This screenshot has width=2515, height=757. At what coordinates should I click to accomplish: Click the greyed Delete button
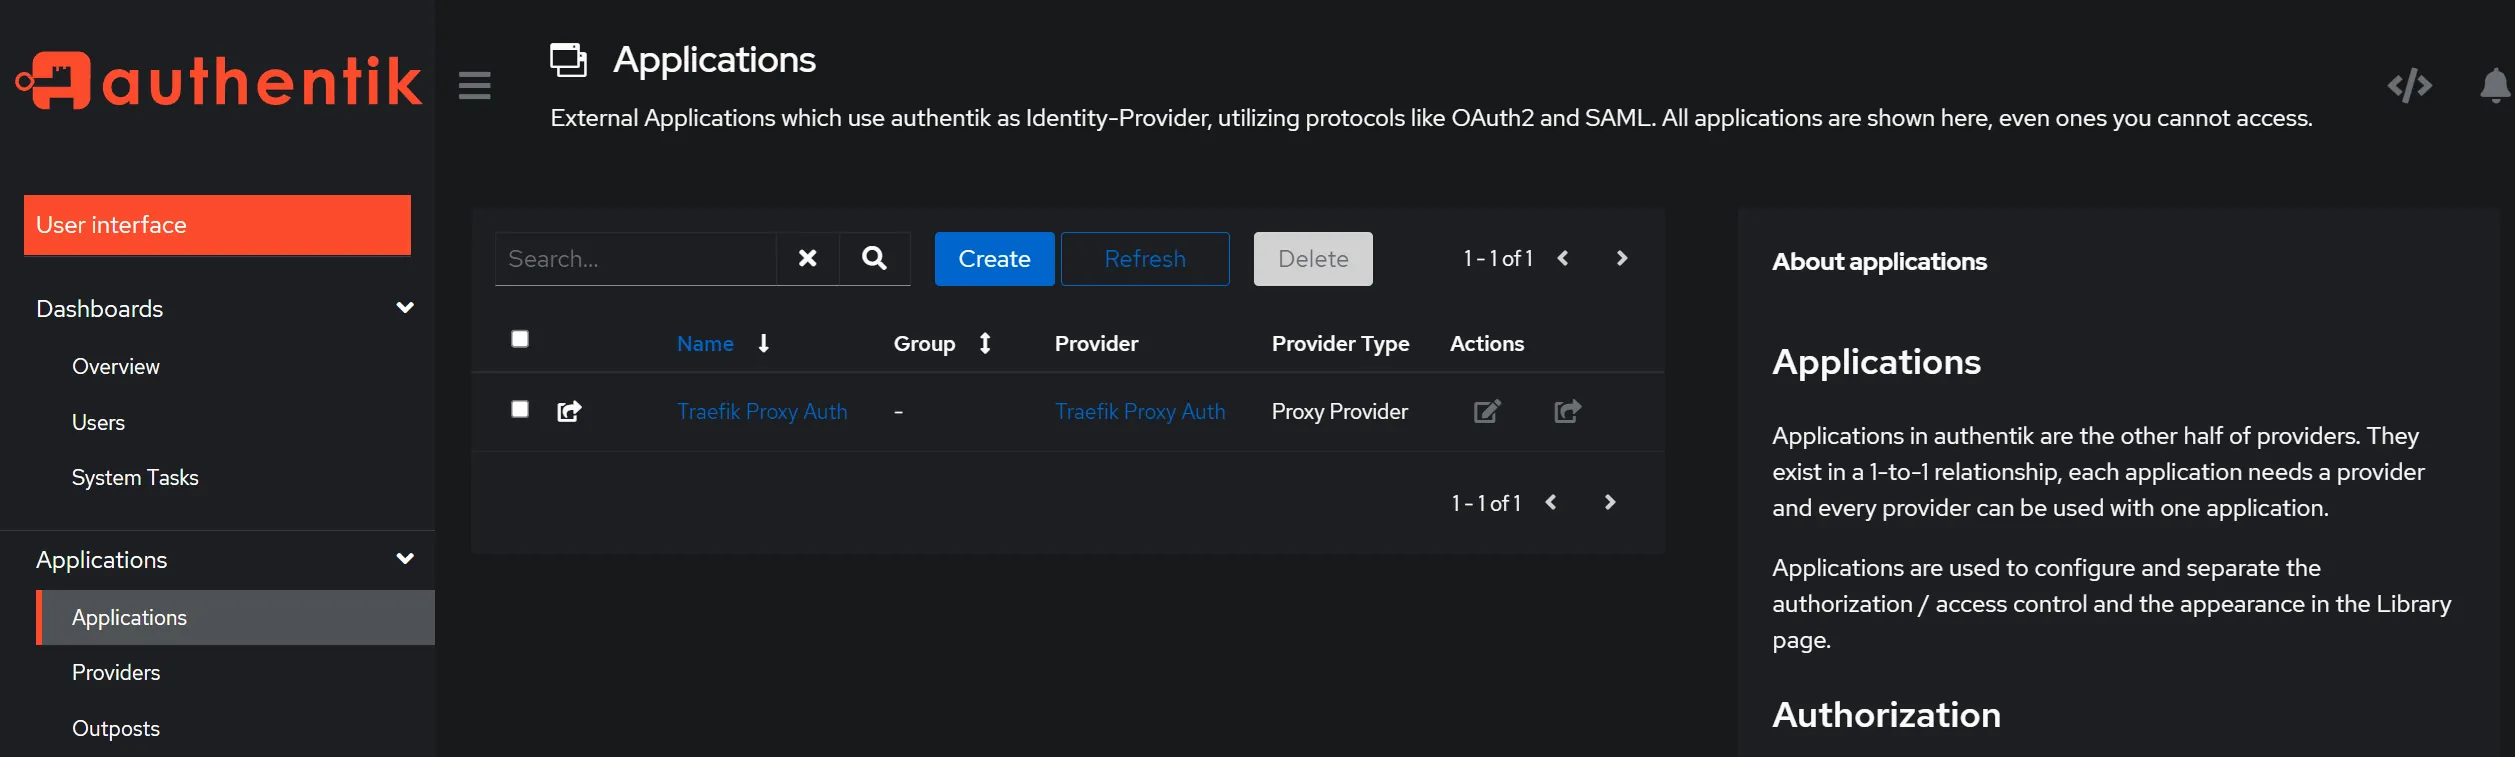coord(1313,259)
